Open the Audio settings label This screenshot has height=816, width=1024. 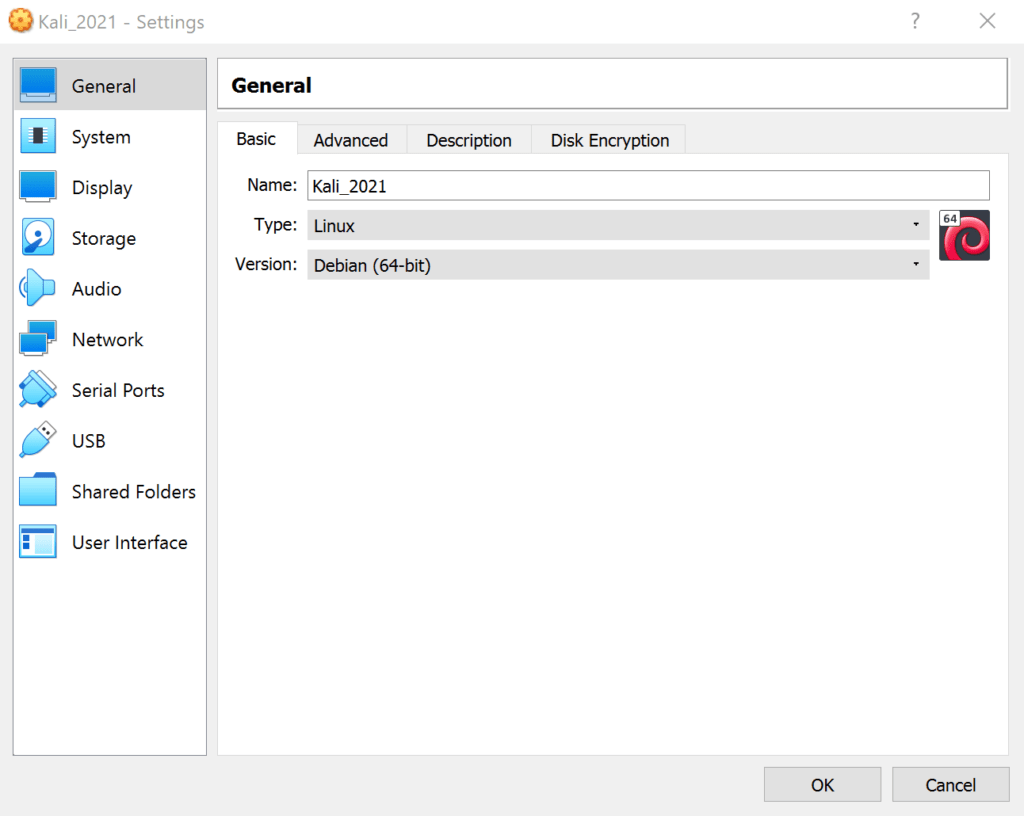[x=97, y=289]
